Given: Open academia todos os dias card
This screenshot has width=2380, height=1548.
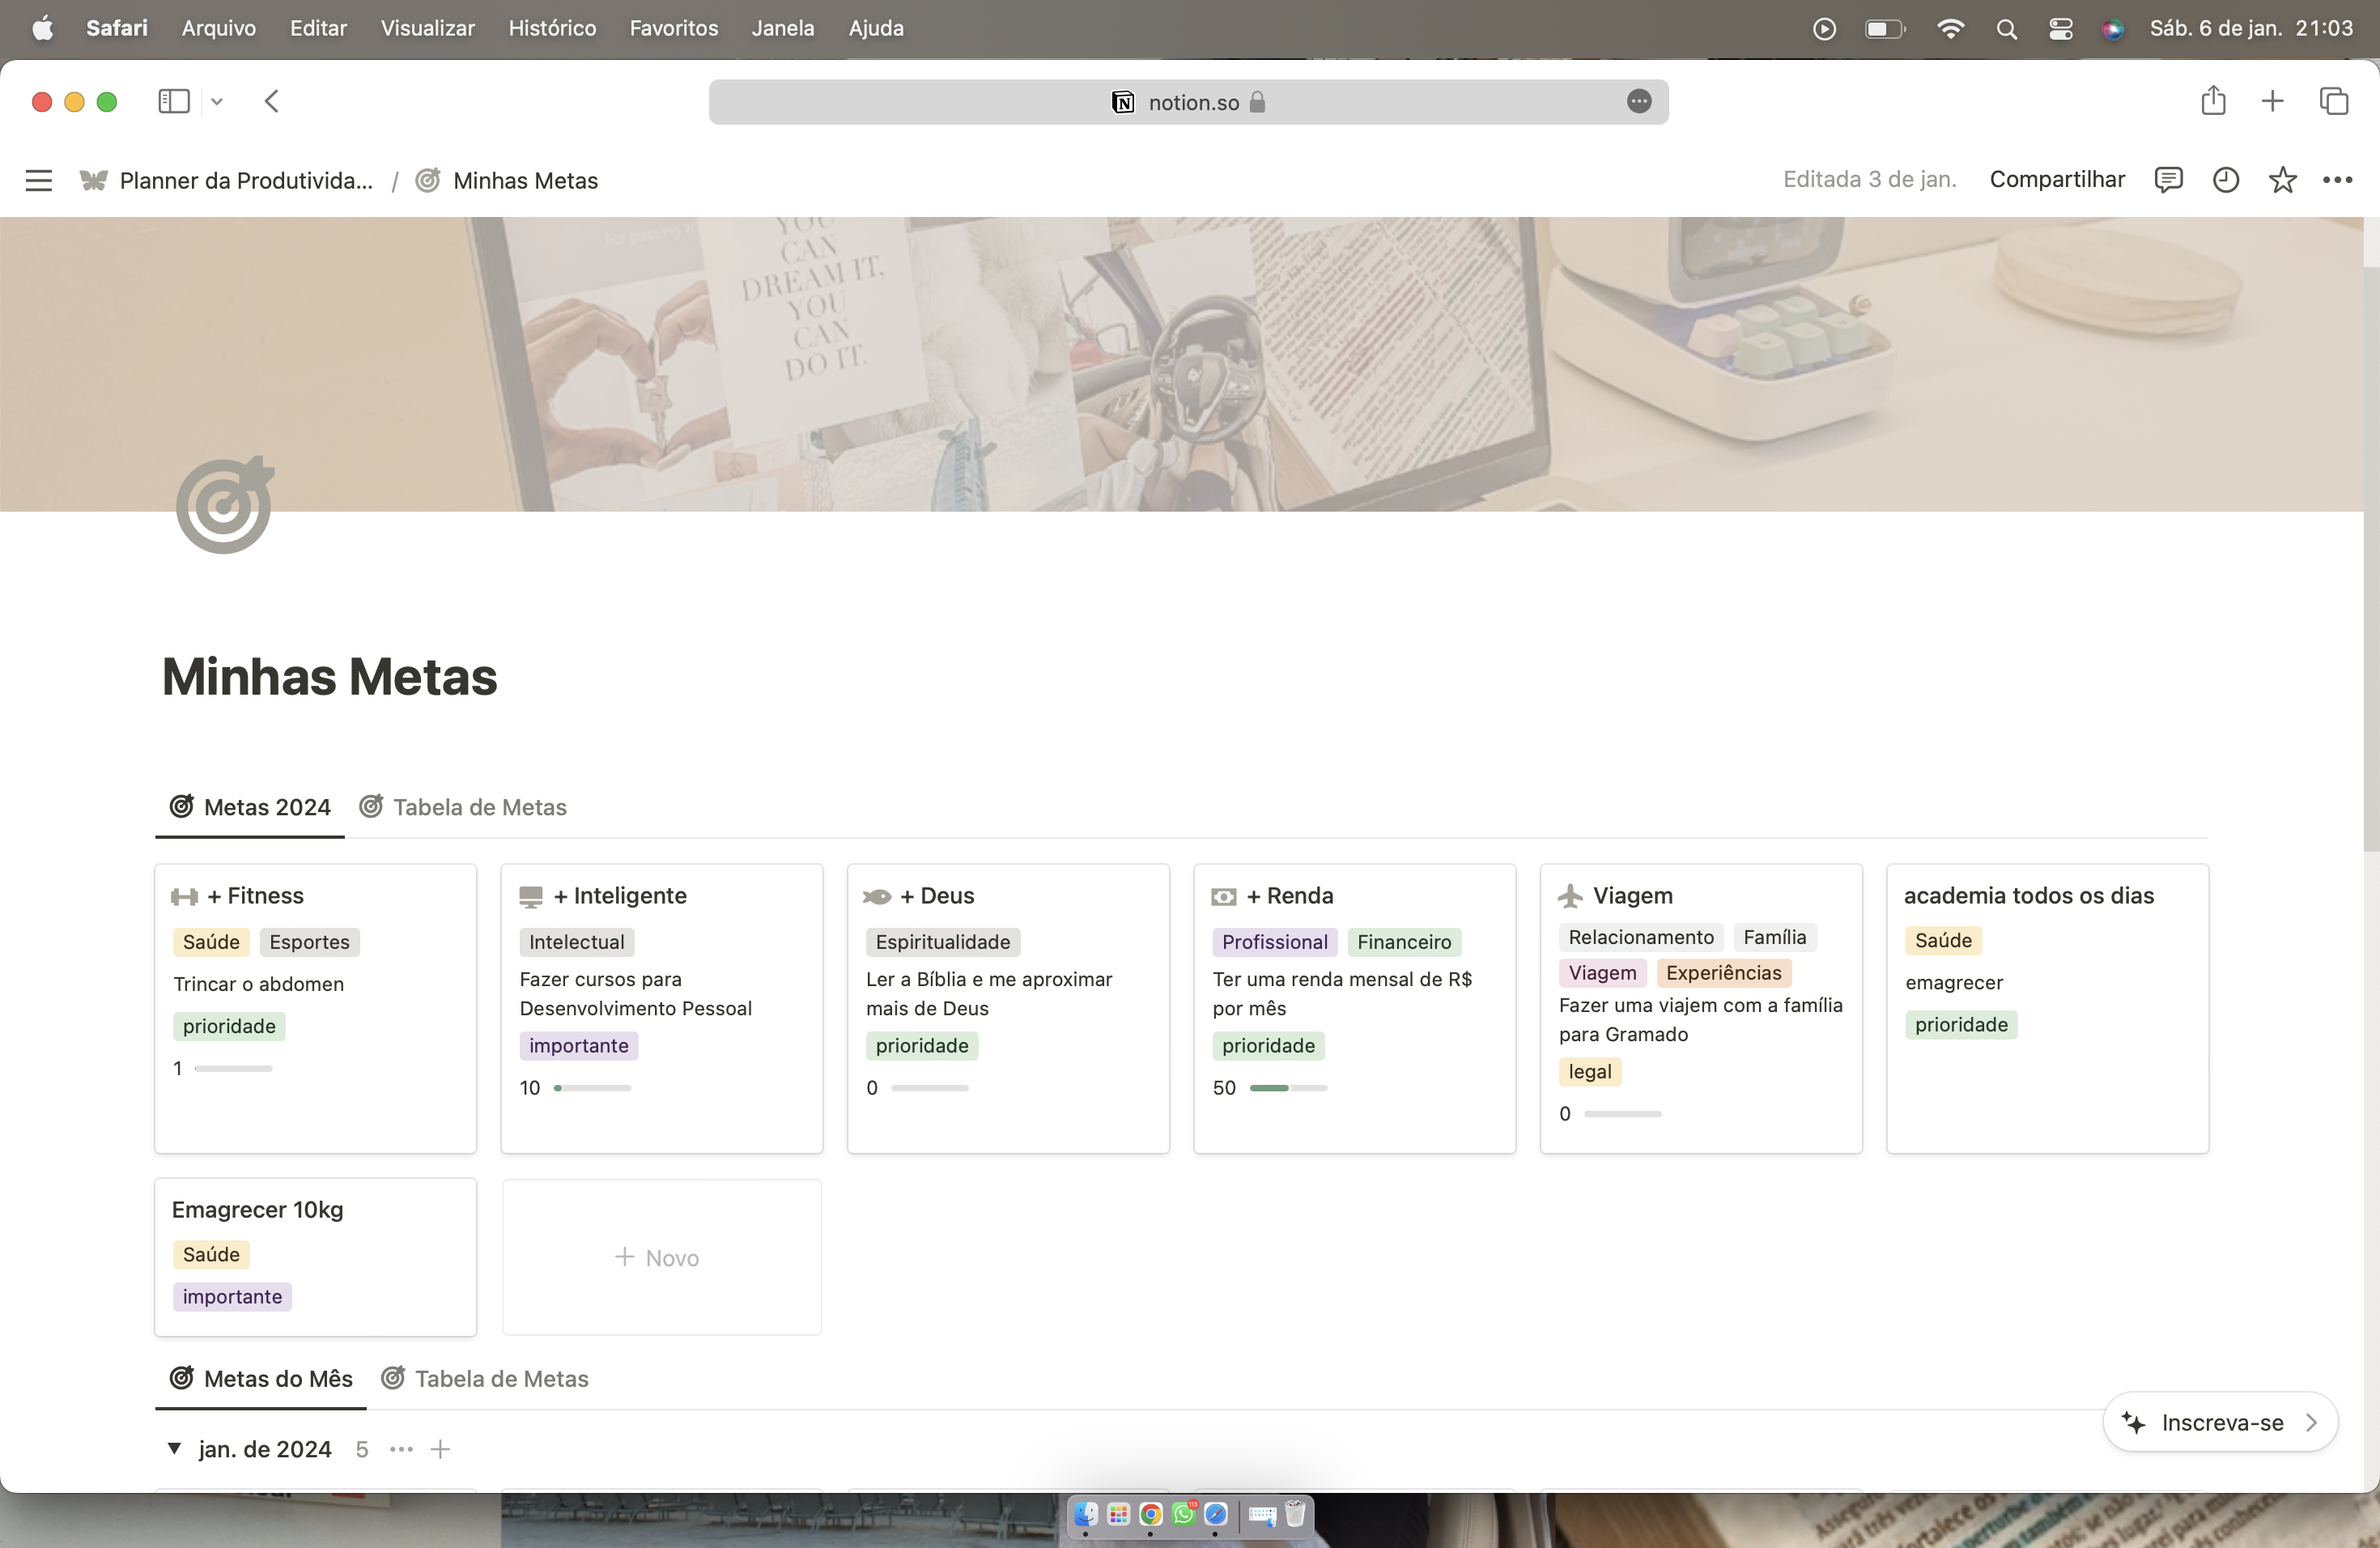Looking at the screenshot, I should point(2047,1008).
